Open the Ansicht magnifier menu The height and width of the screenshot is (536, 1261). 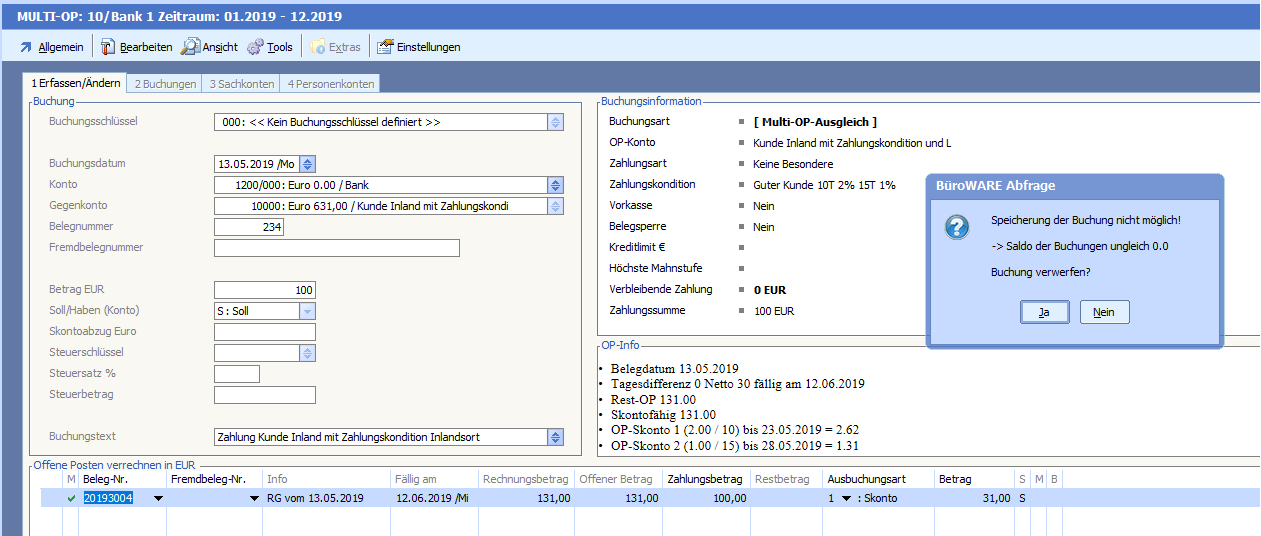click(190, 47)
